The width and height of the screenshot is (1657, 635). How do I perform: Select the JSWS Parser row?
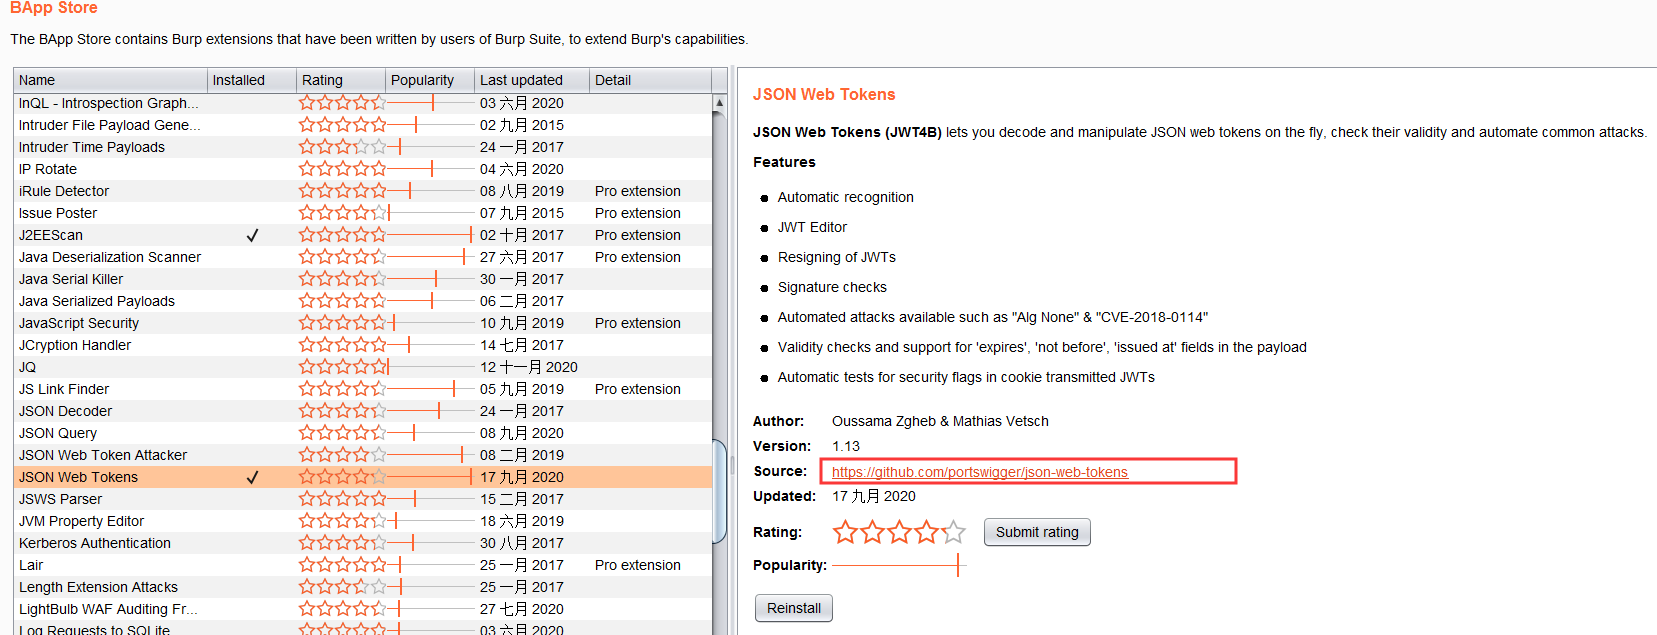pos(363,499)
